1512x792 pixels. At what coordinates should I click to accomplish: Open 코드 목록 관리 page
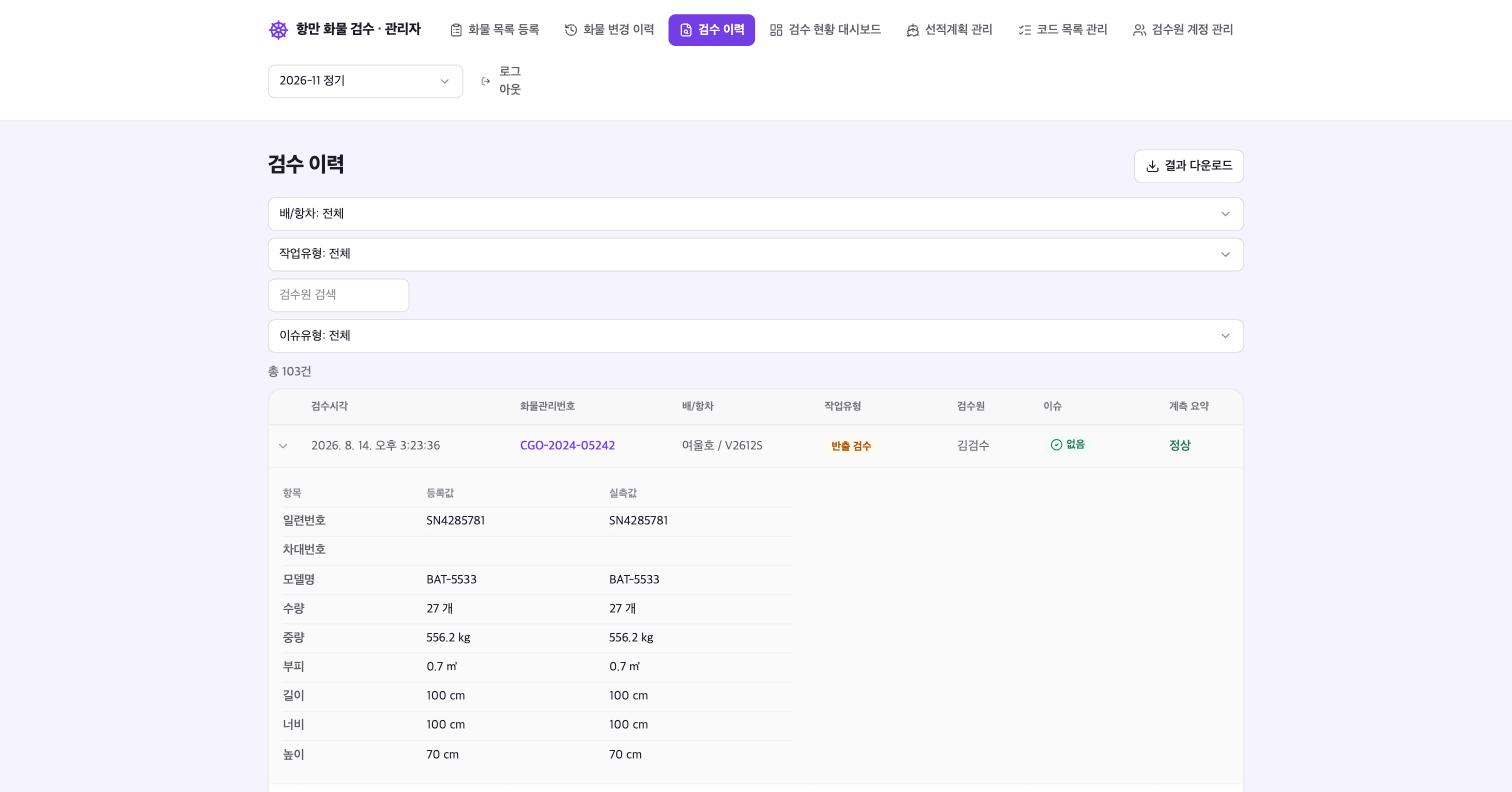point(1062,30)
